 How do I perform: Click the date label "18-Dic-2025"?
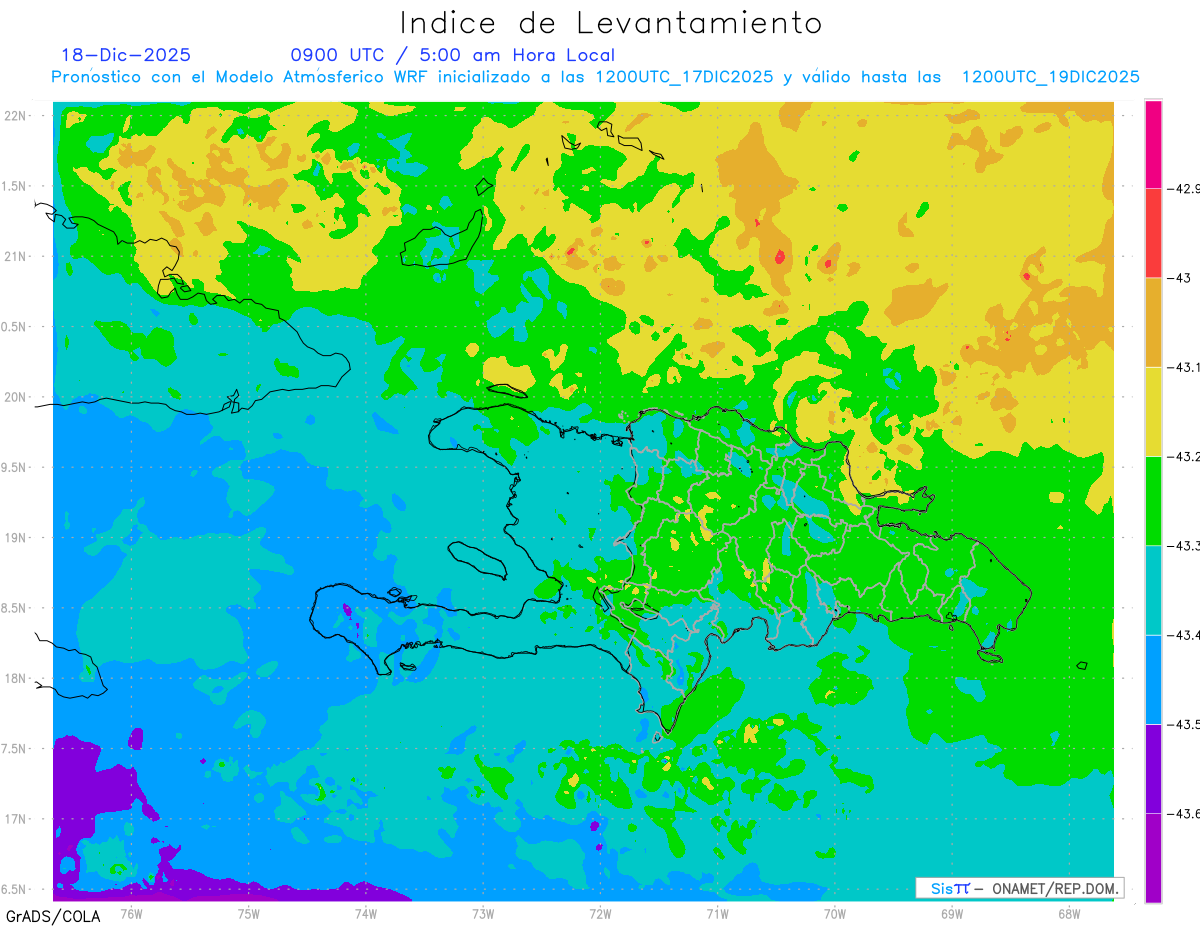coord(126,55)
